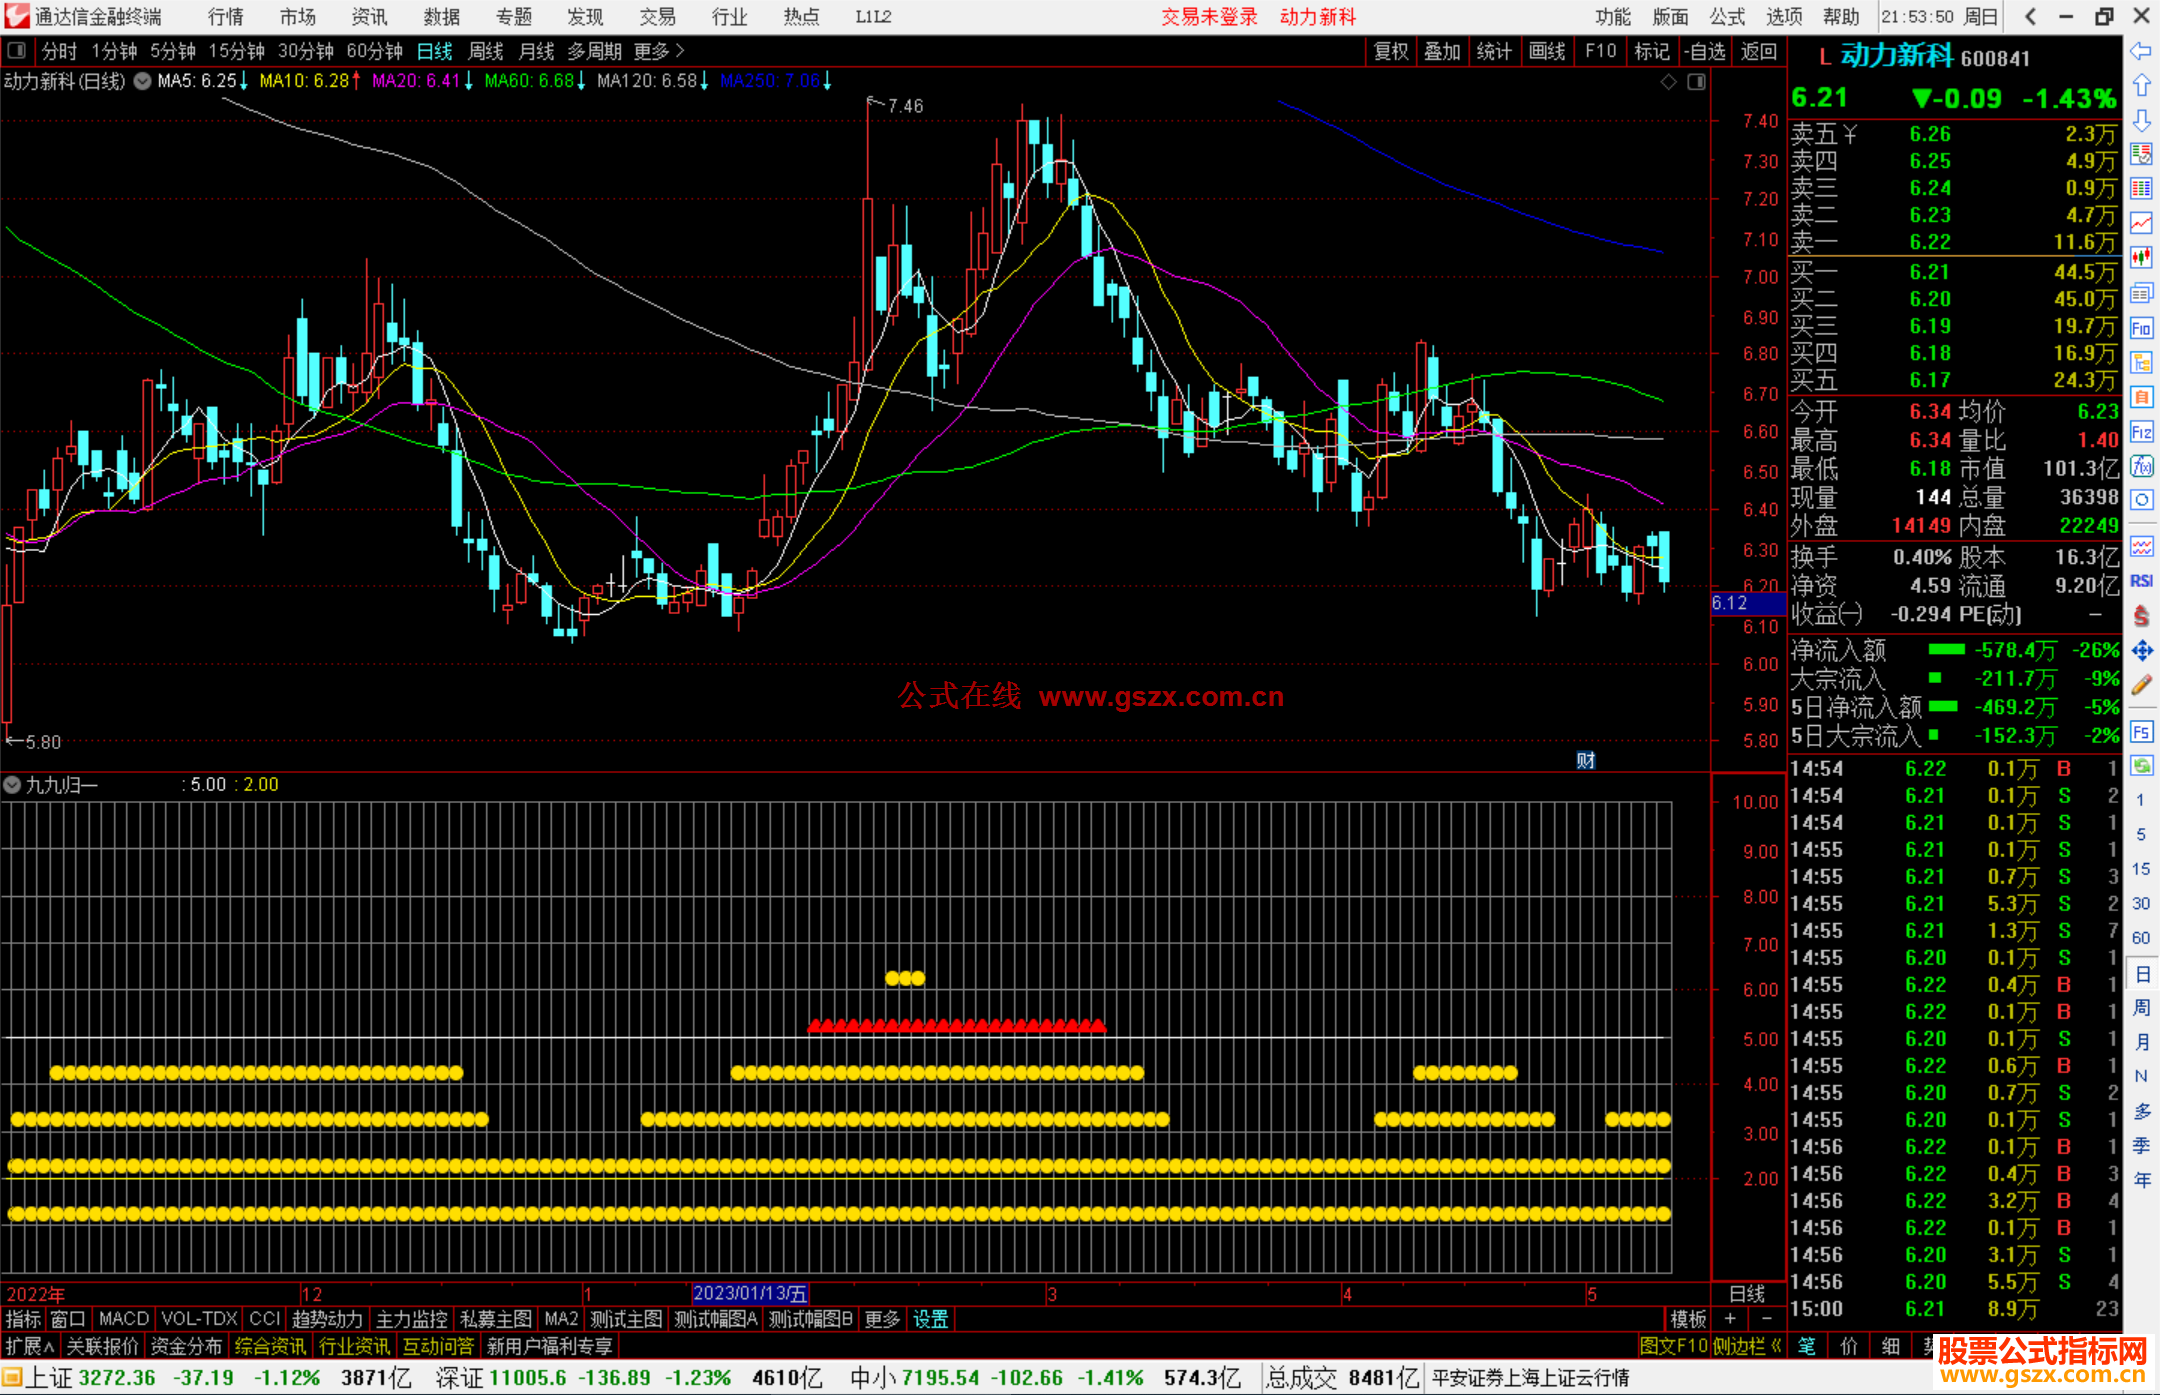Click the F12 icon in right sidebar
This screenshot has width=2160, height=1395.
(2141, 432)
